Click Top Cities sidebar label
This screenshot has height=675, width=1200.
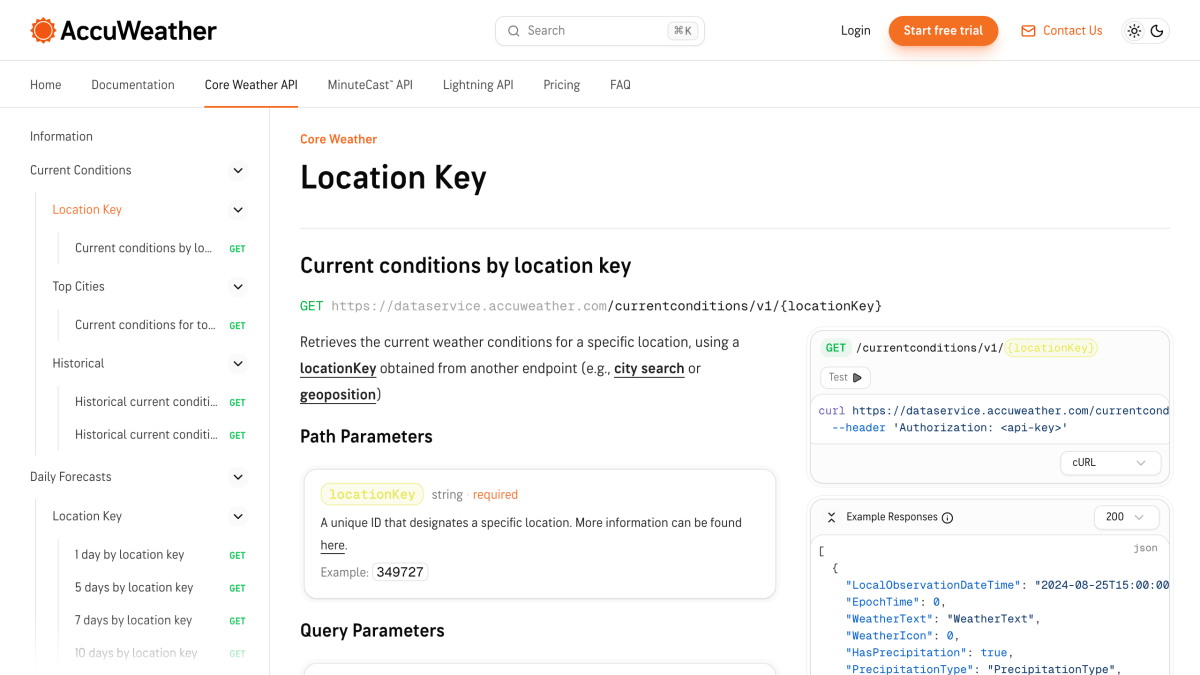(x=79, y=287)
